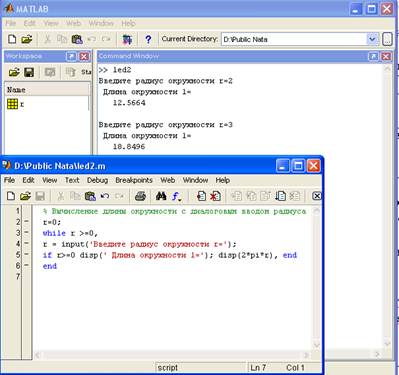Open File menu in led2.m editor

pyautogui.click(x=9, y=180)
